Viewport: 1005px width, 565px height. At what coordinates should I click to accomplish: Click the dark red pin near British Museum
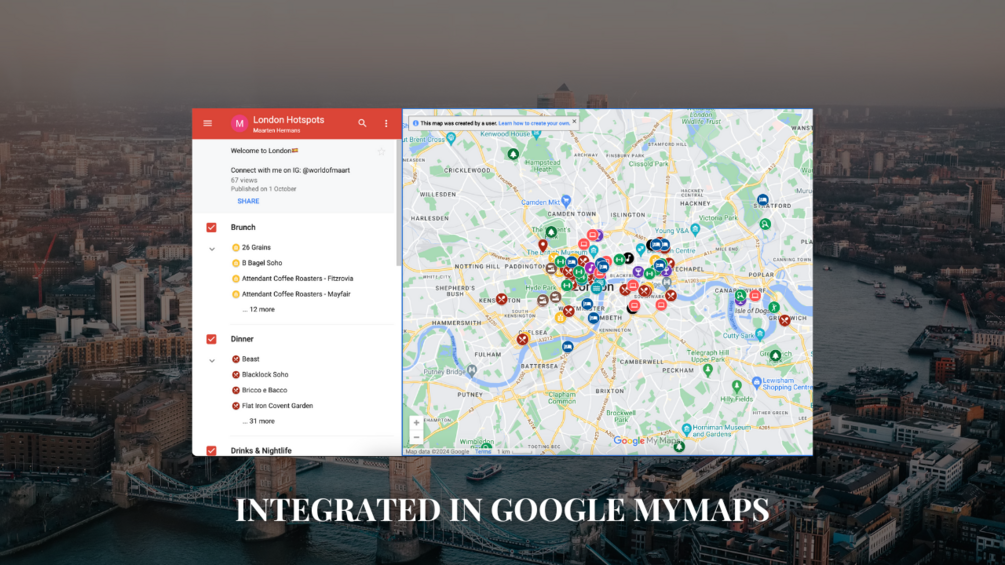[x=543, y=245]
